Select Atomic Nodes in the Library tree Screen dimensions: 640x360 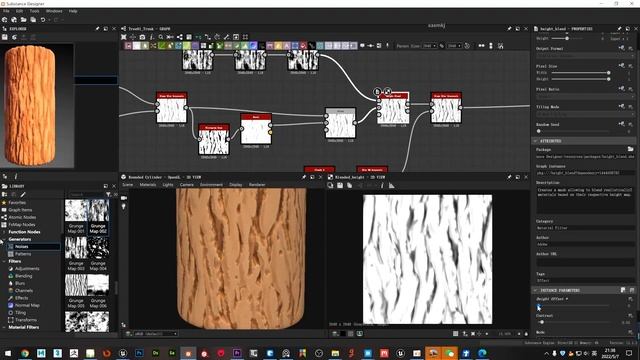22,217
